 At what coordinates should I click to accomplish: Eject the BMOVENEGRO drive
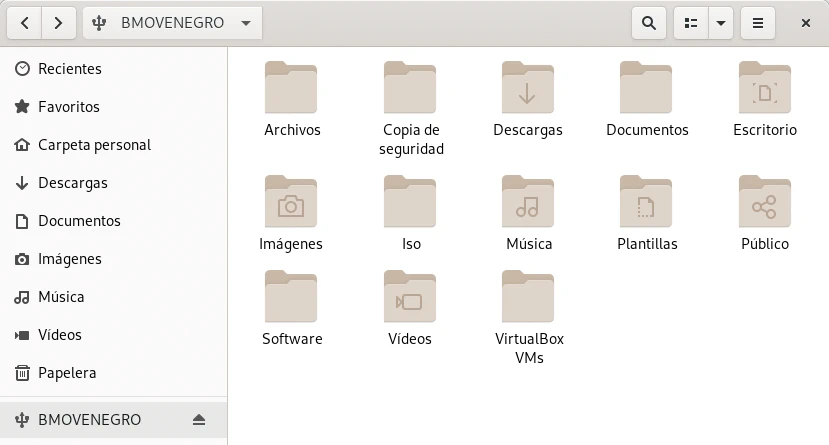pos(199,419)
